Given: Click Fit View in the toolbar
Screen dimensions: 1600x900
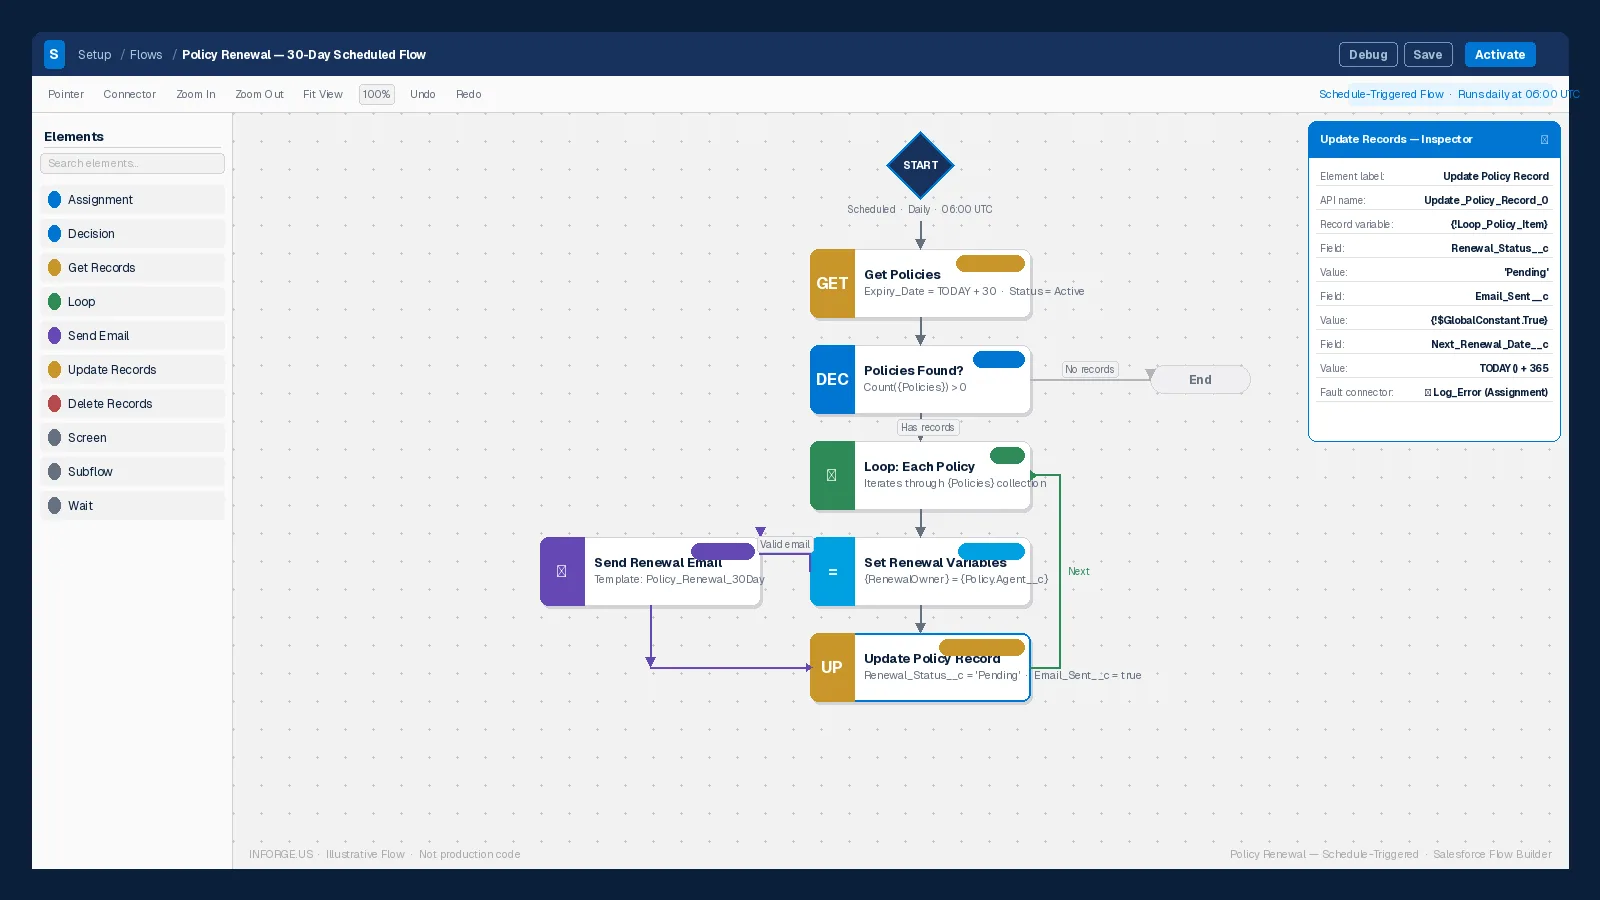Looking at the screenshot, I should click(x=323, y=95).
